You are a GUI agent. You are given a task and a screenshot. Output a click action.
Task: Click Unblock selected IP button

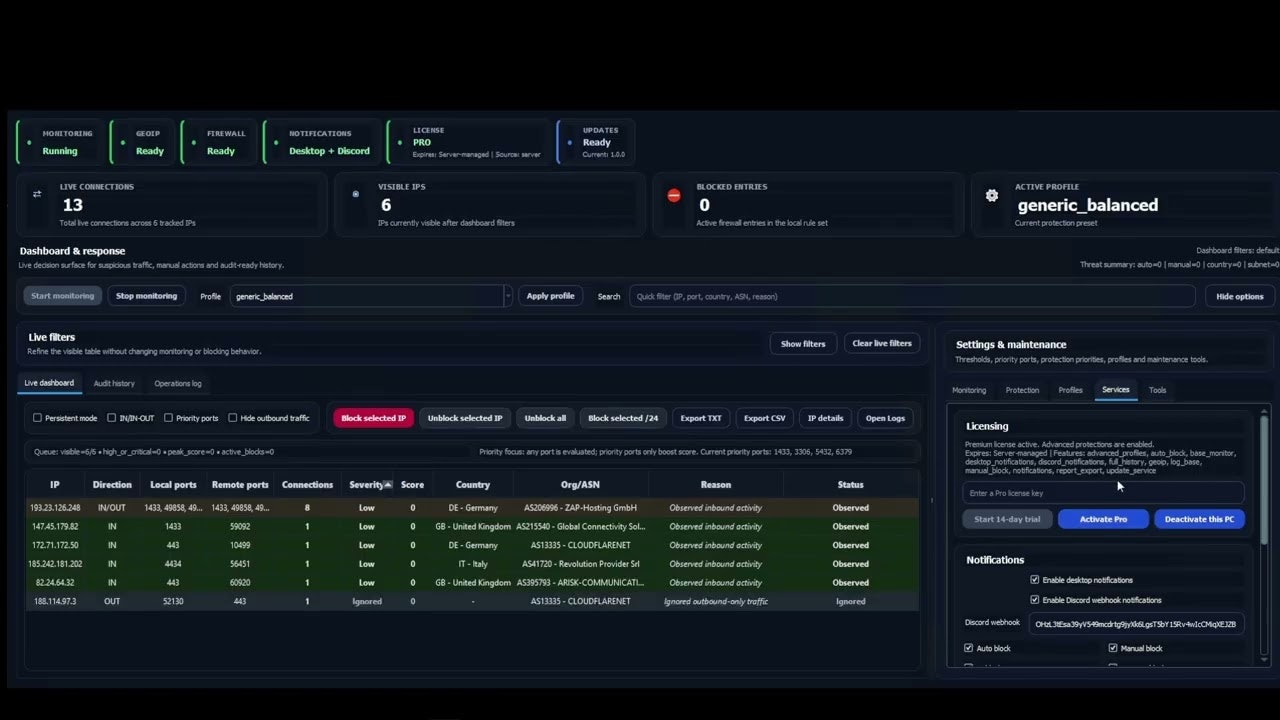pos(465,418)
